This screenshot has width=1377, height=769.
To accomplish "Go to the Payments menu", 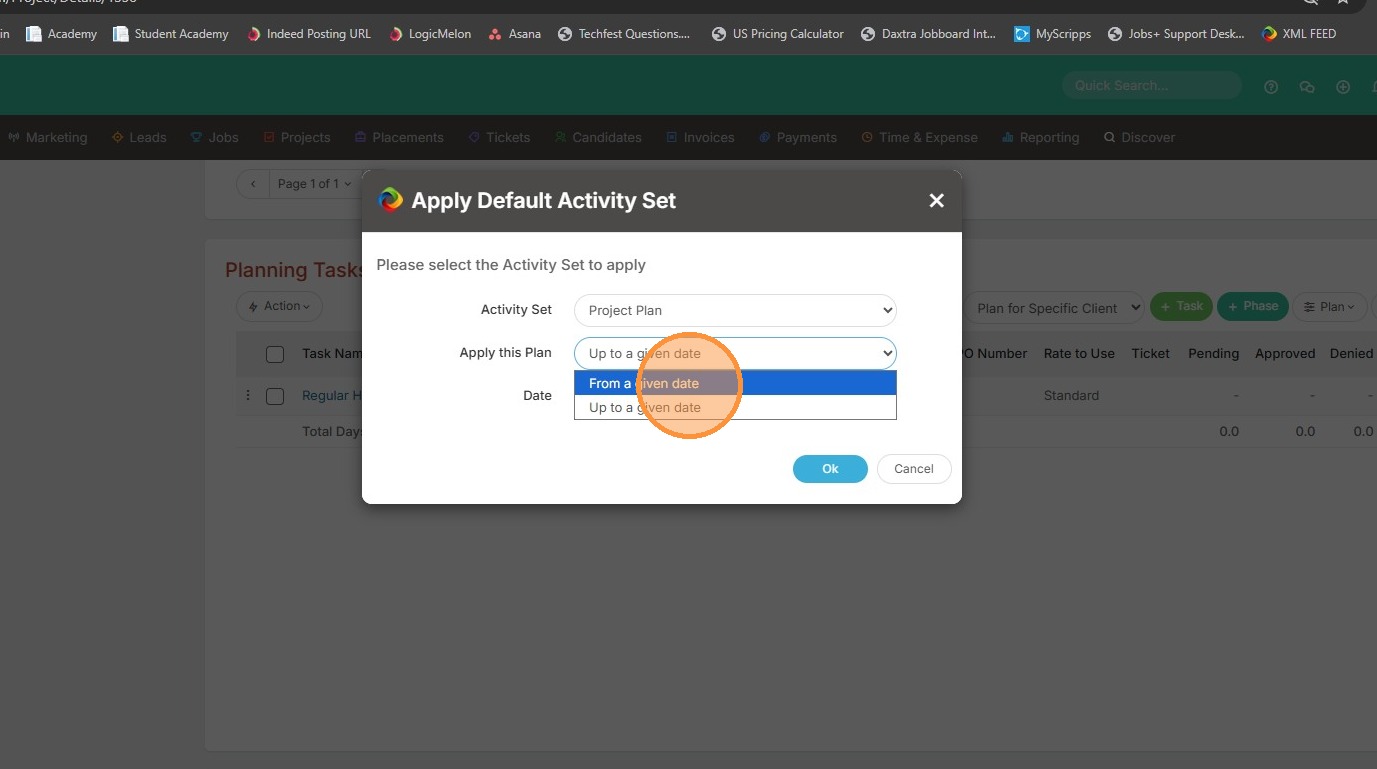I will click(x=797, y=138).
